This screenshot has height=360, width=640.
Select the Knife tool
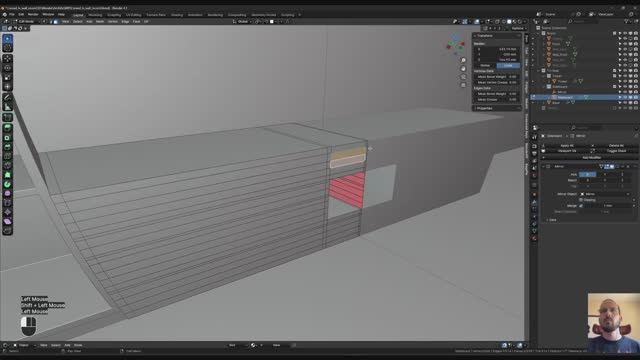coord(7,165)
